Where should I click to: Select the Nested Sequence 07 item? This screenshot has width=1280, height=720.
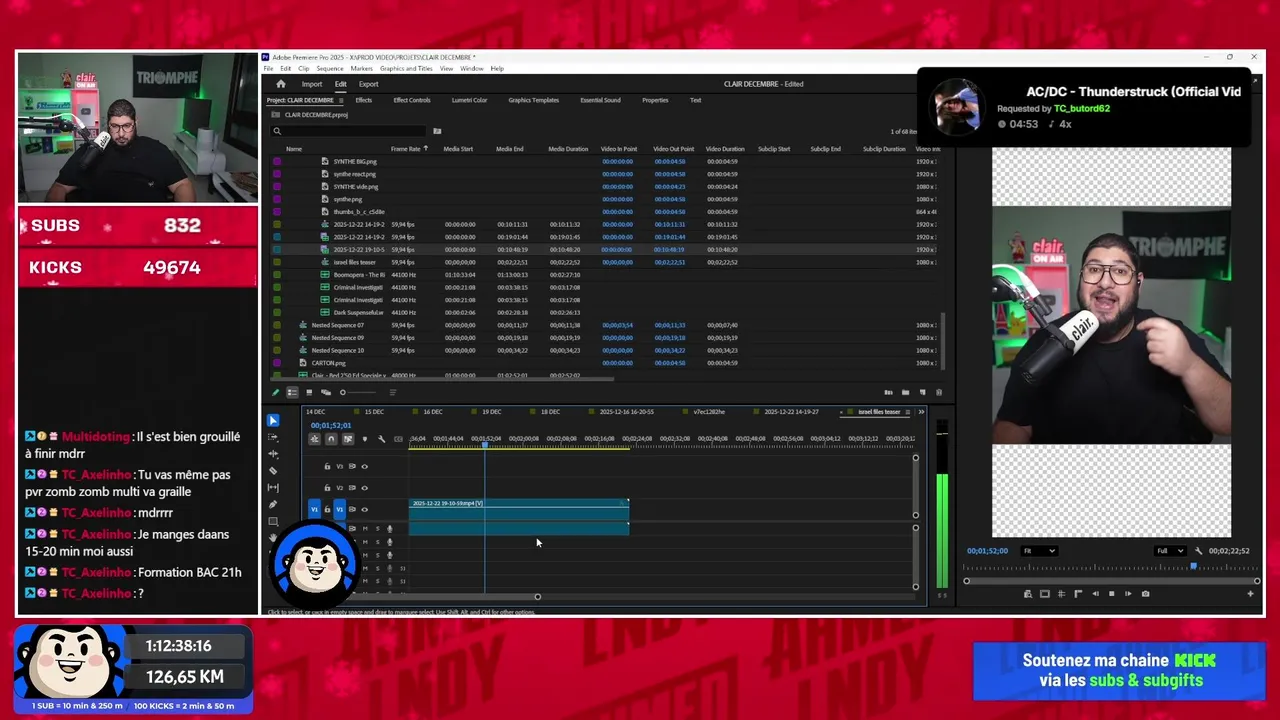(x=337, y=325)
